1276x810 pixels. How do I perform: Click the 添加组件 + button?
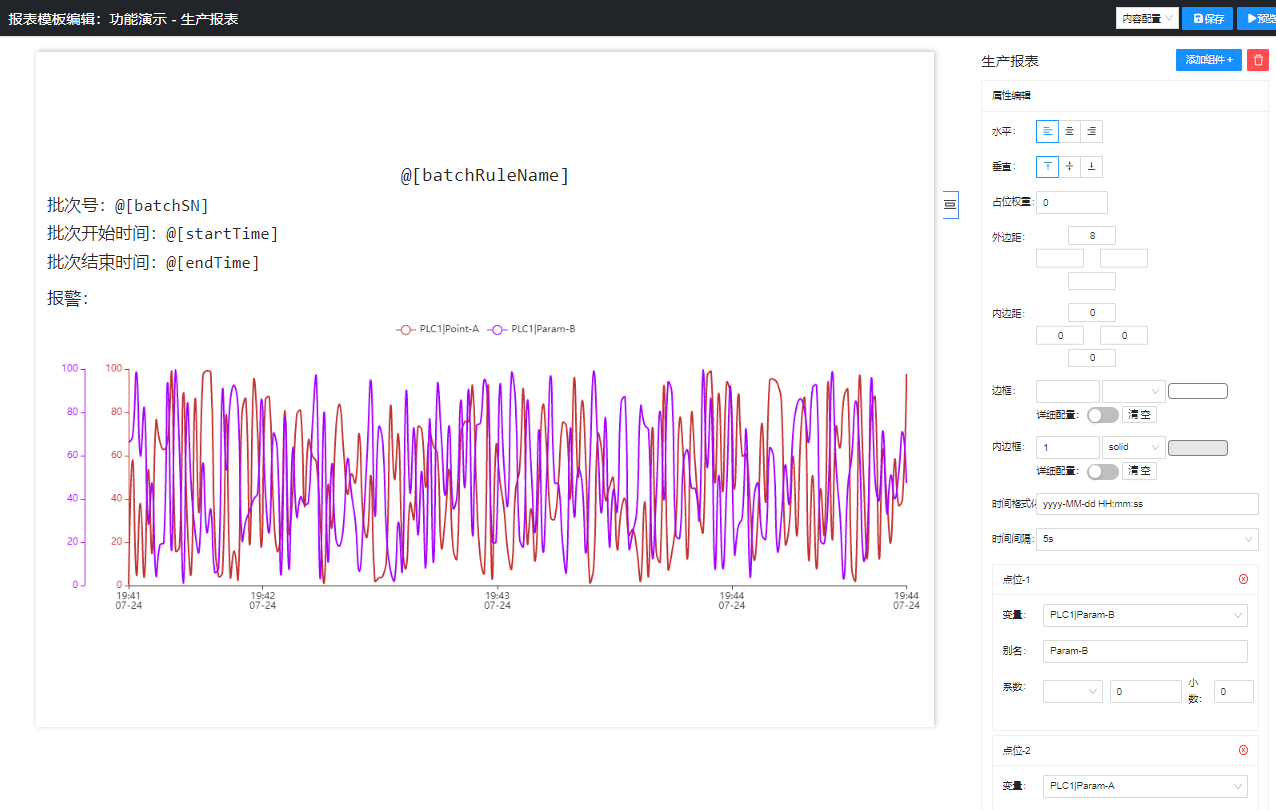coord(1208,60)
